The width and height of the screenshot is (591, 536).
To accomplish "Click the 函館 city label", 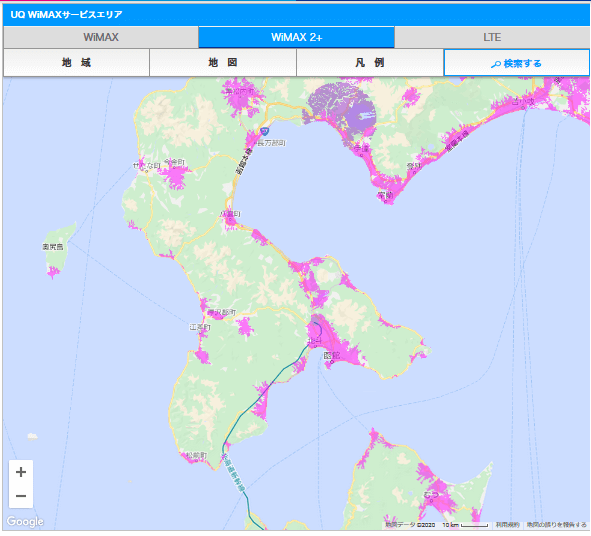I will 332,355.
